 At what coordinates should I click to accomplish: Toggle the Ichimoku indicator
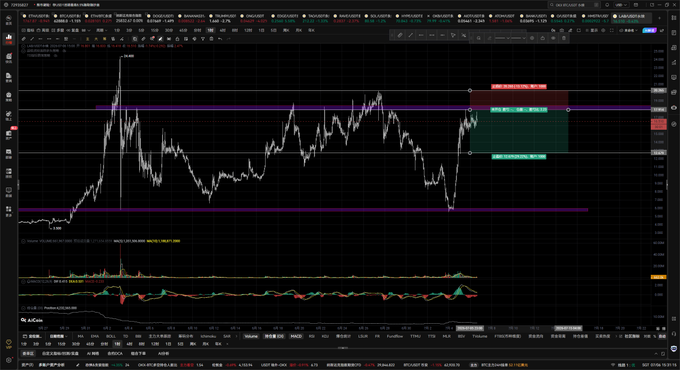click(x=208, y=336)
